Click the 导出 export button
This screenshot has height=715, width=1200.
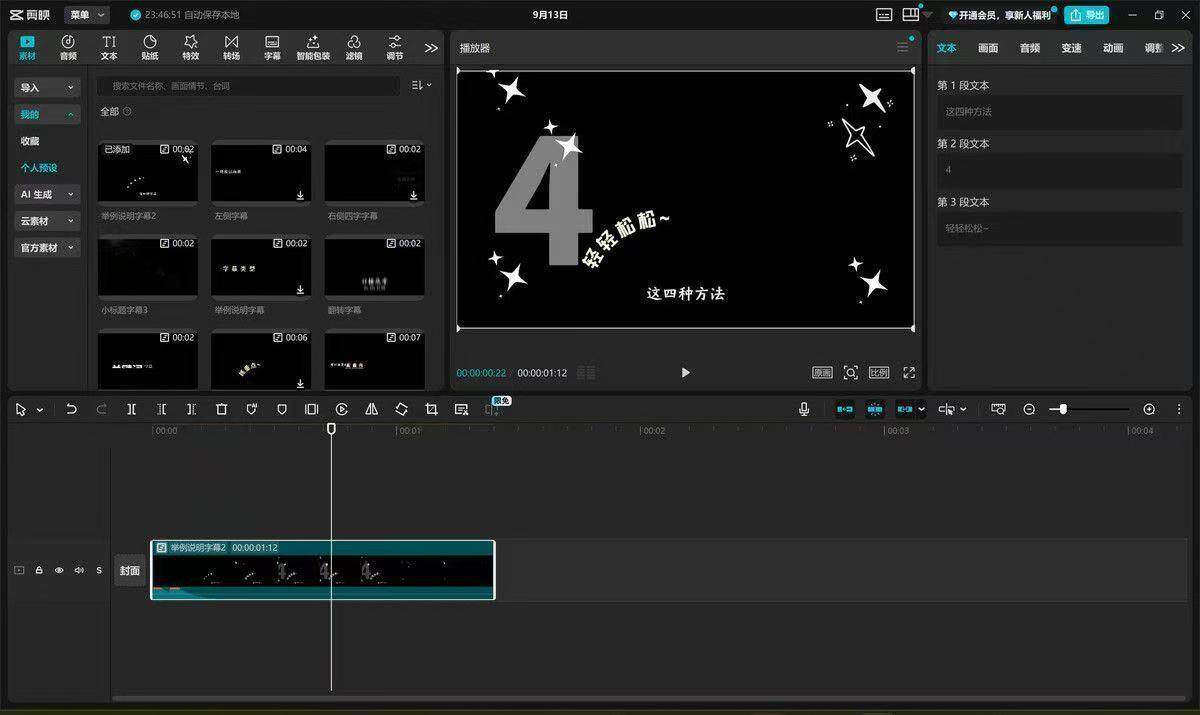point(1087,15)
